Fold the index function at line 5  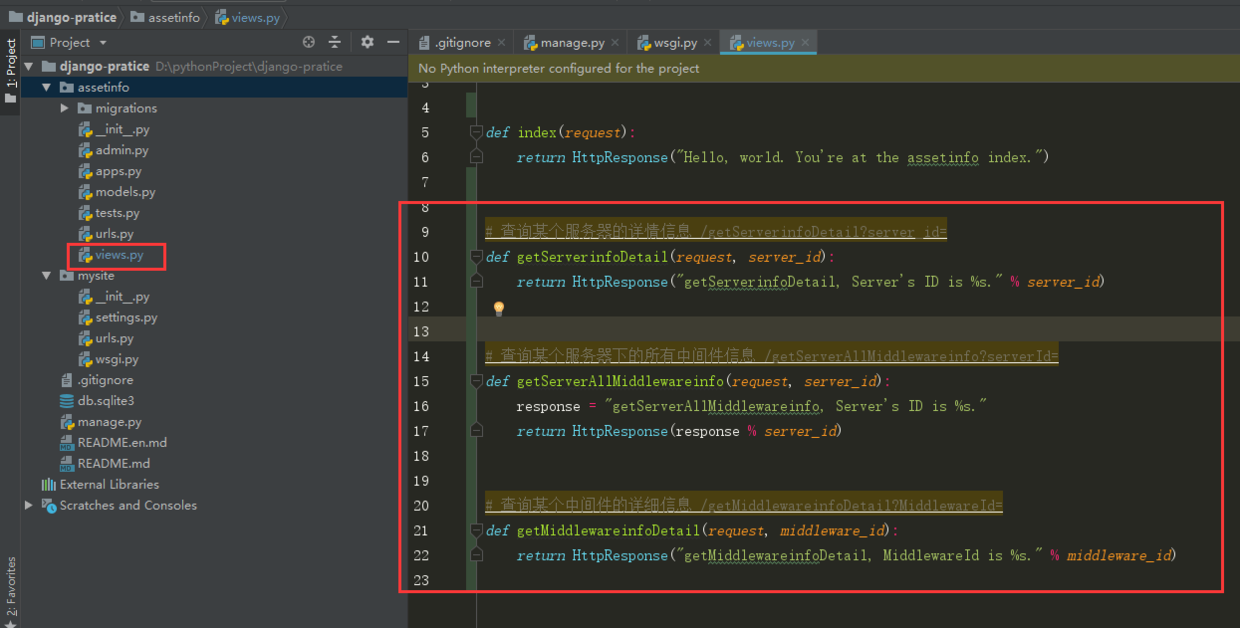[476, 132]
